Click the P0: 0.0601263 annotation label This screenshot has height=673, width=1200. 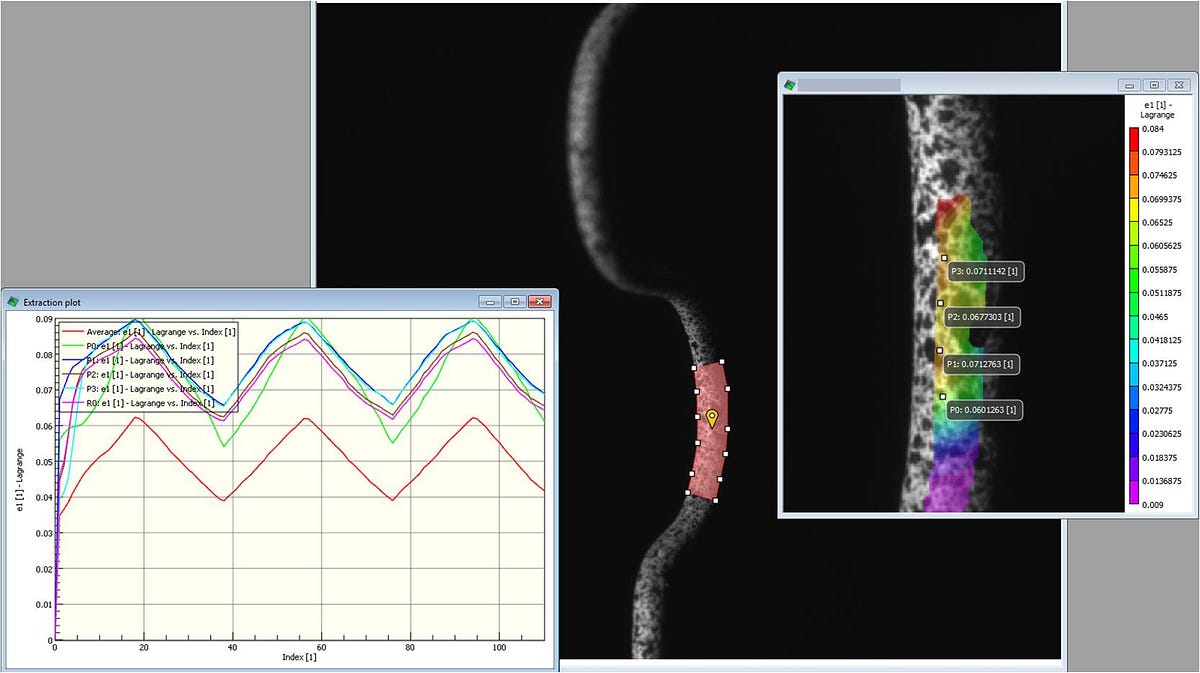click(983, 410)
